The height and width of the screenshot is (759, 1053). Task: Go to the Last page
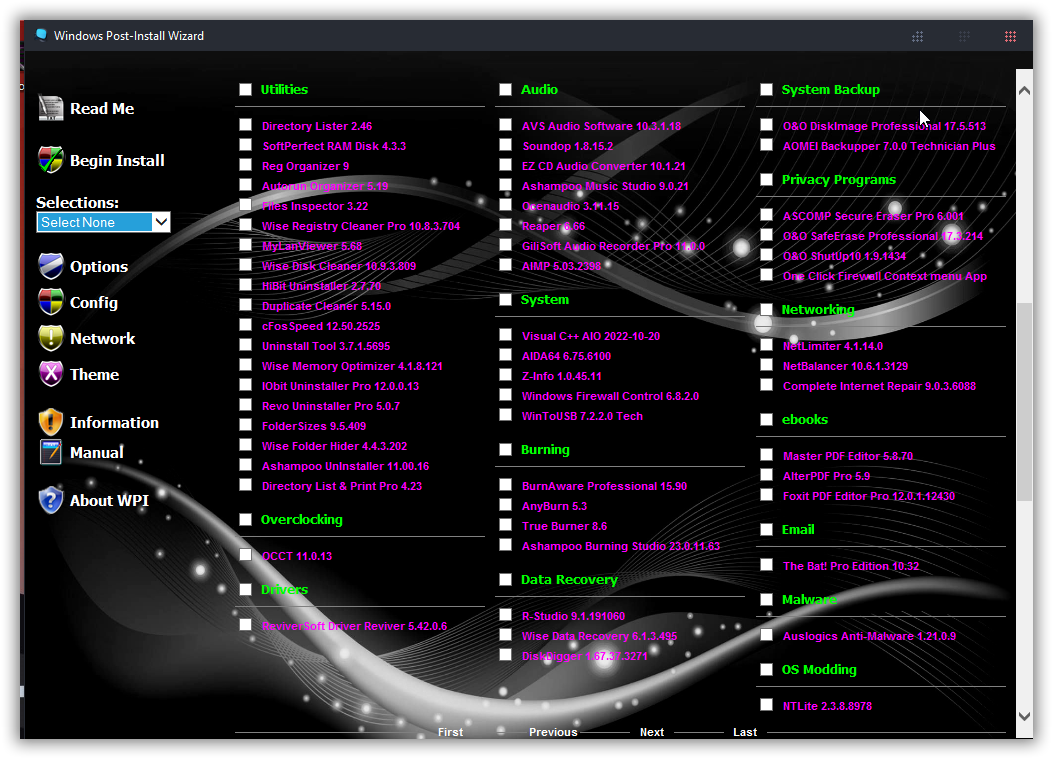tap(745, 732)
